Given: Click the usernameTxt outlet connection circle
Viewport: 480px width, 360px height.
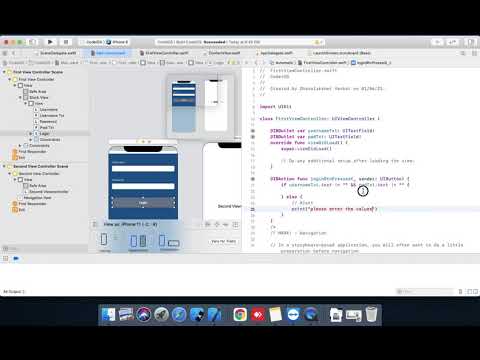Looking at the screenshot, I should [x=253, y=131].
